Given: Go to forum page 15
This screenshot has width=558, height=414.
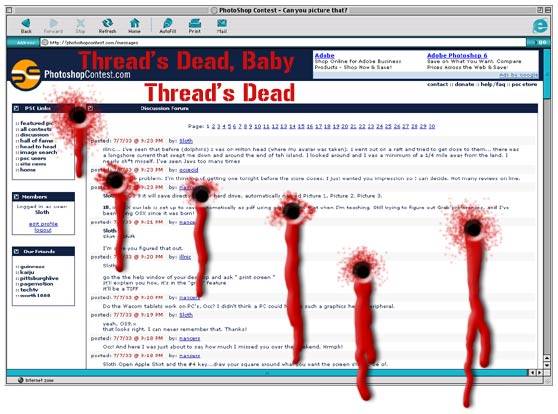Looking at the screenshot, I should click(x=301, y=126).
